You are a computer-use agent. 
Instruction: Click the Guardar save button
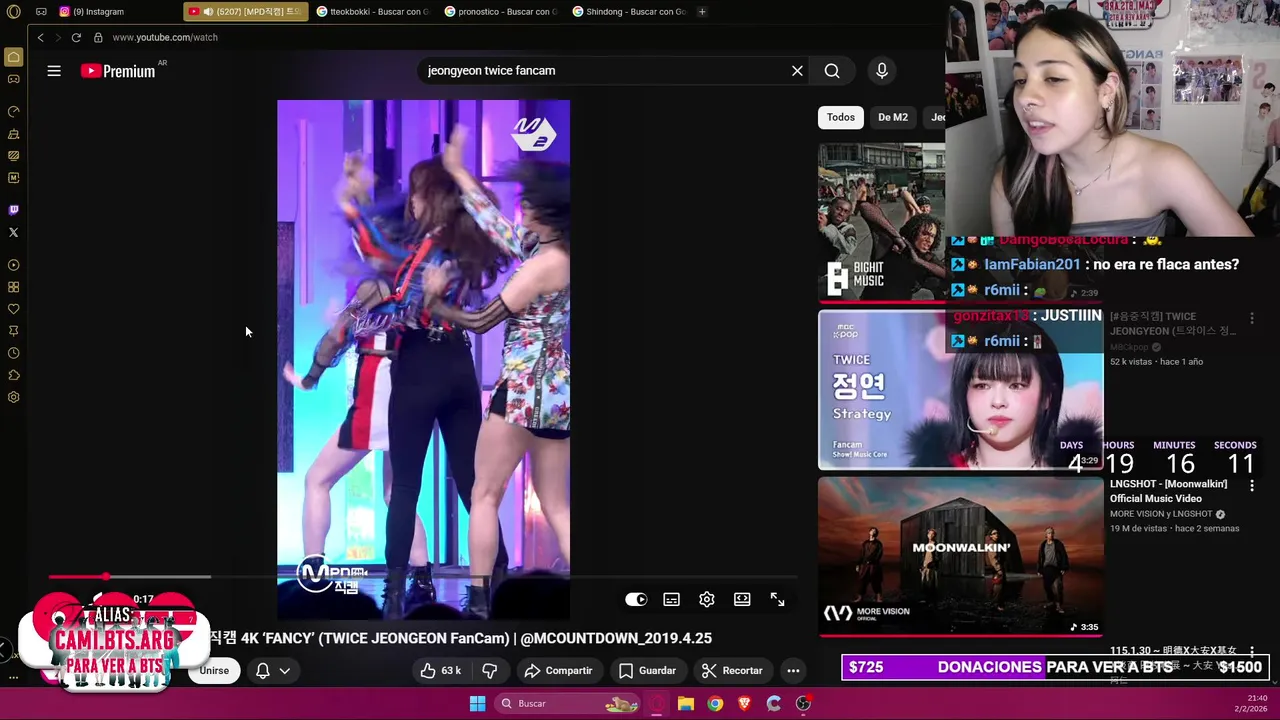coord(647,671)
